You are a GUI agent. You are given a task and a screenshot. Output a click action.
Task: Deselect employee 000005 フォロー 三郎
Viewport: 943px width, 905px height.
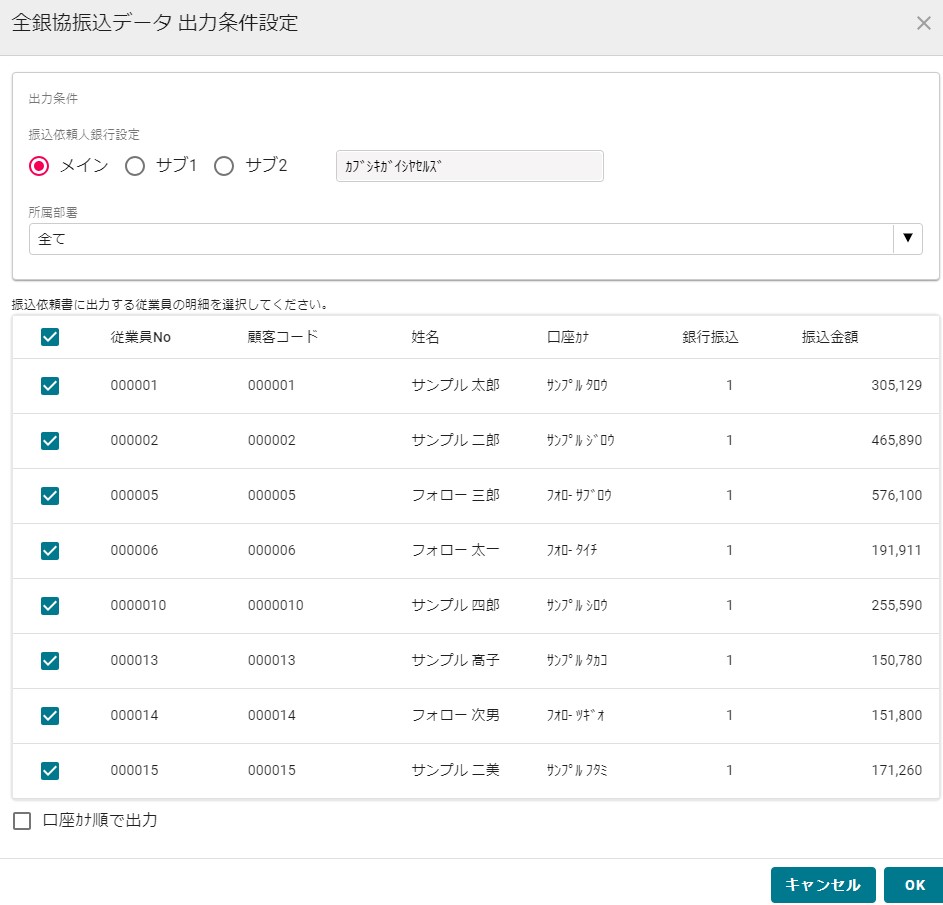coord(50,495)
